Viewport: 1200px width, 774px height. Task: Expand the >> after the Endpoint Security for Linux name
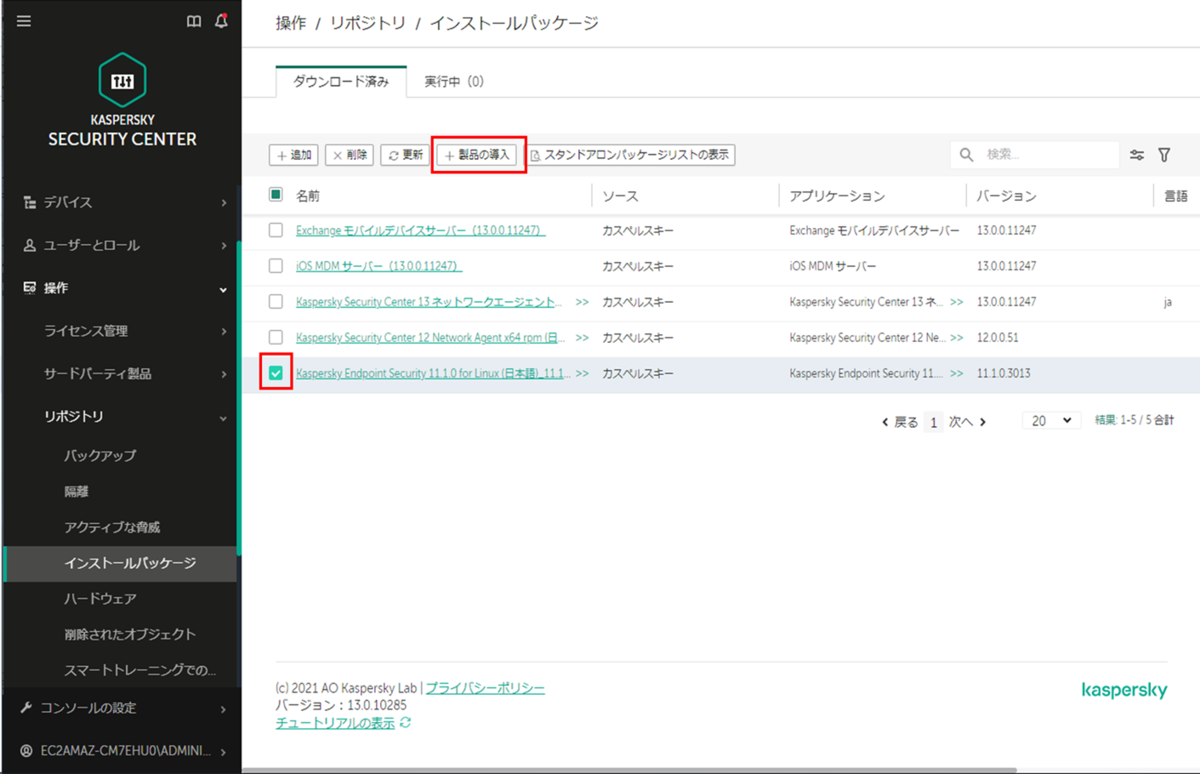coord(582,373)
